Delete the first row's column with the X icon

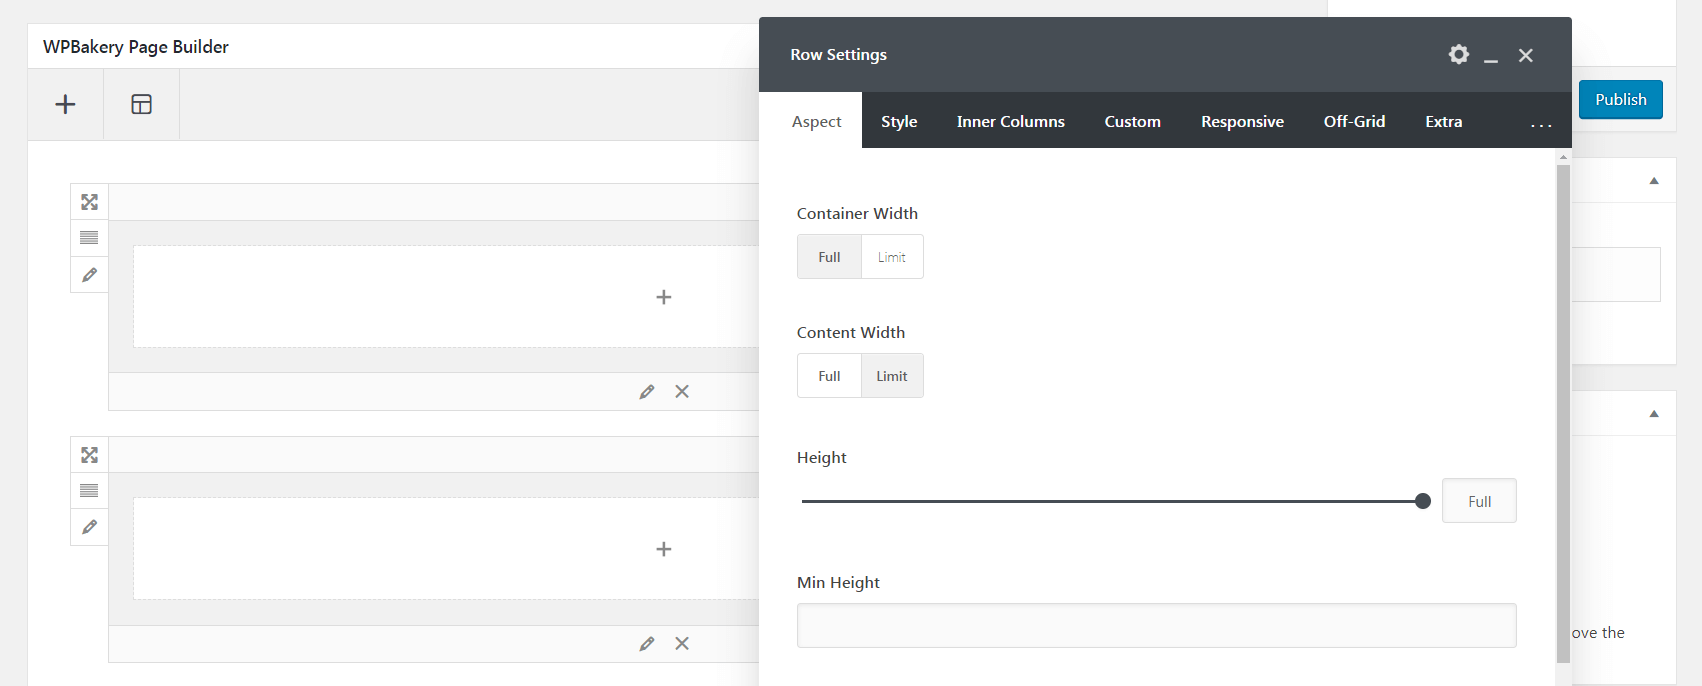[682, 392]
